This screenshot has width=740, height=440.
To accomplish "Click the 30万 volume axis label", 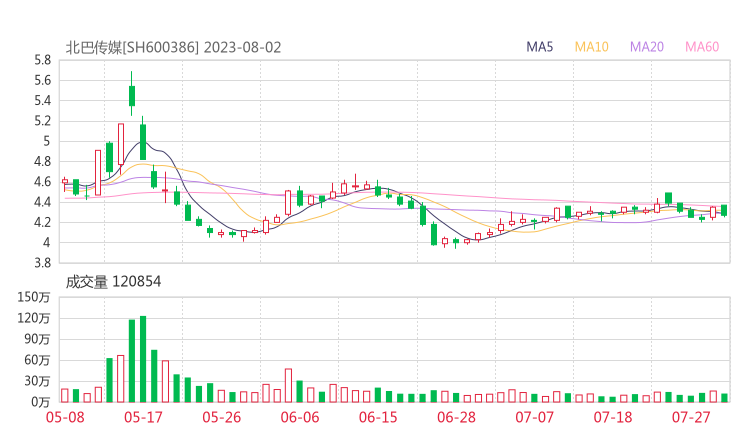I will coord(37,381).
